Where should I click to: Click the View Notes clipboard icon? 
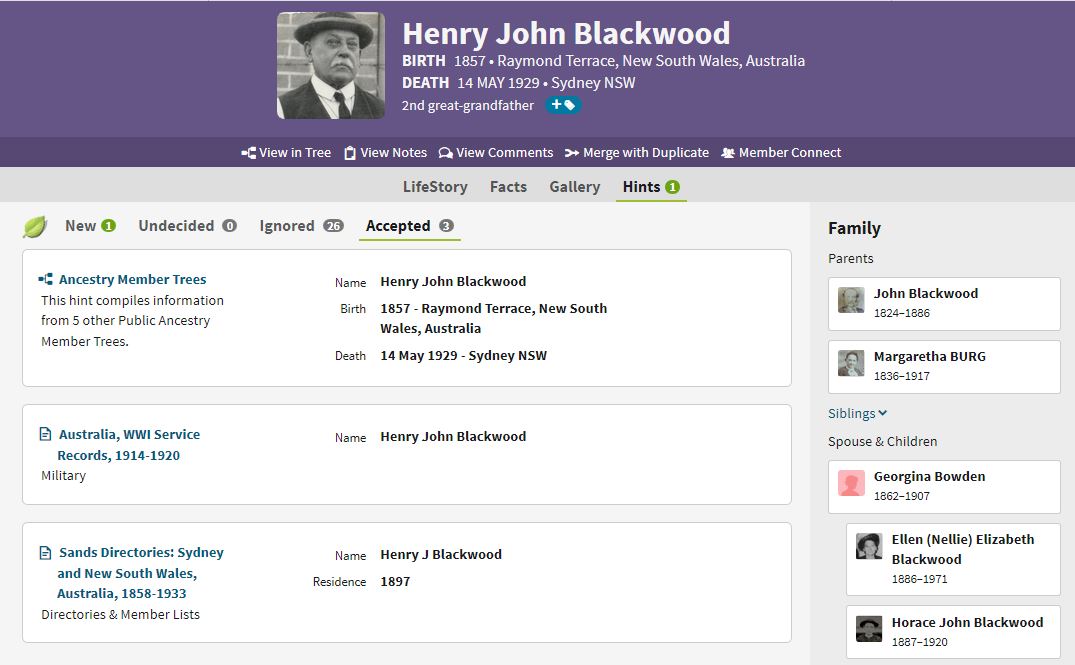(349, 153)
